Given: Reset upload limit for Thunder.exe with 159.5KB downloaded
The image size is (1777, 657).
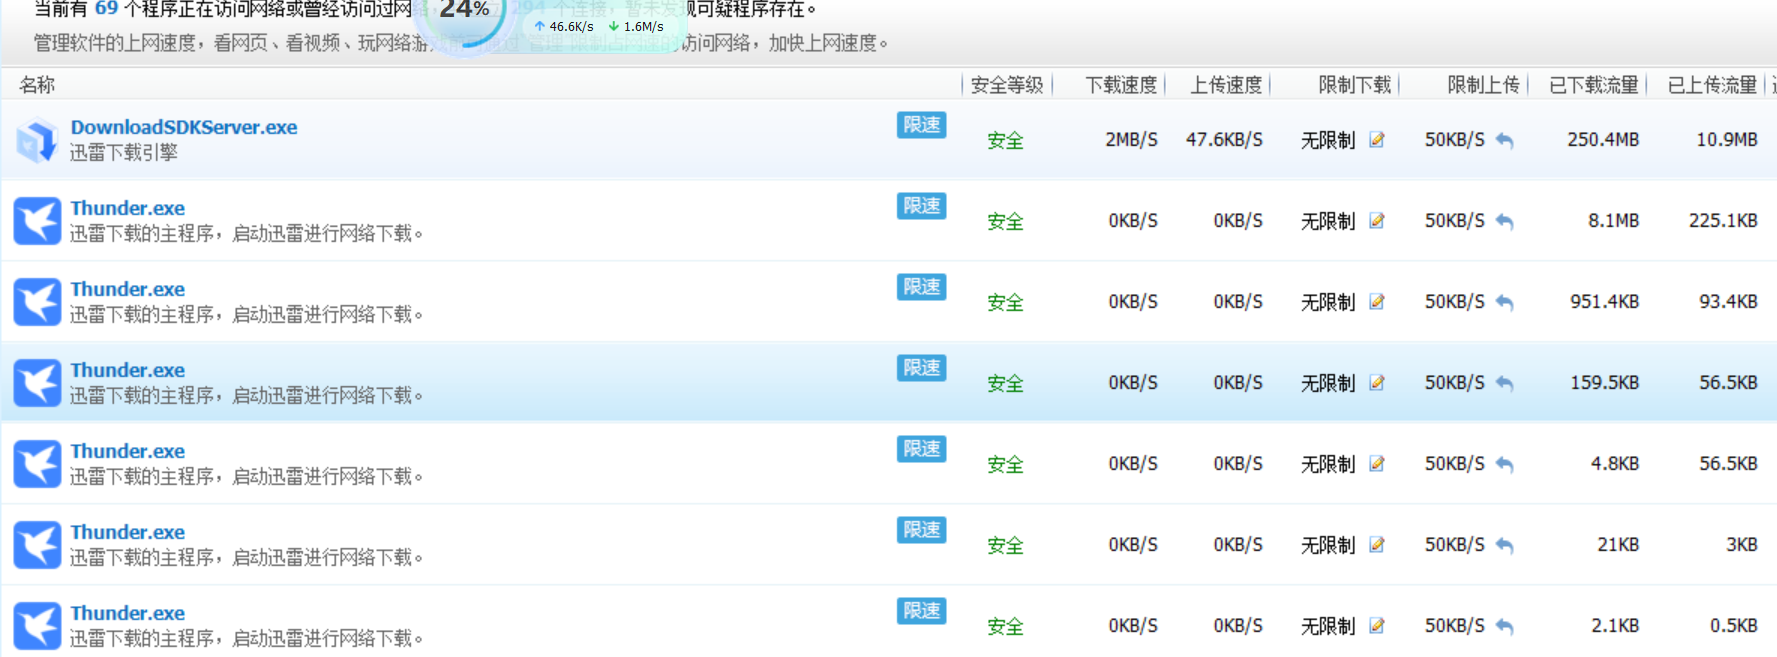Looking at the screenshot, I should (1504, 383).
